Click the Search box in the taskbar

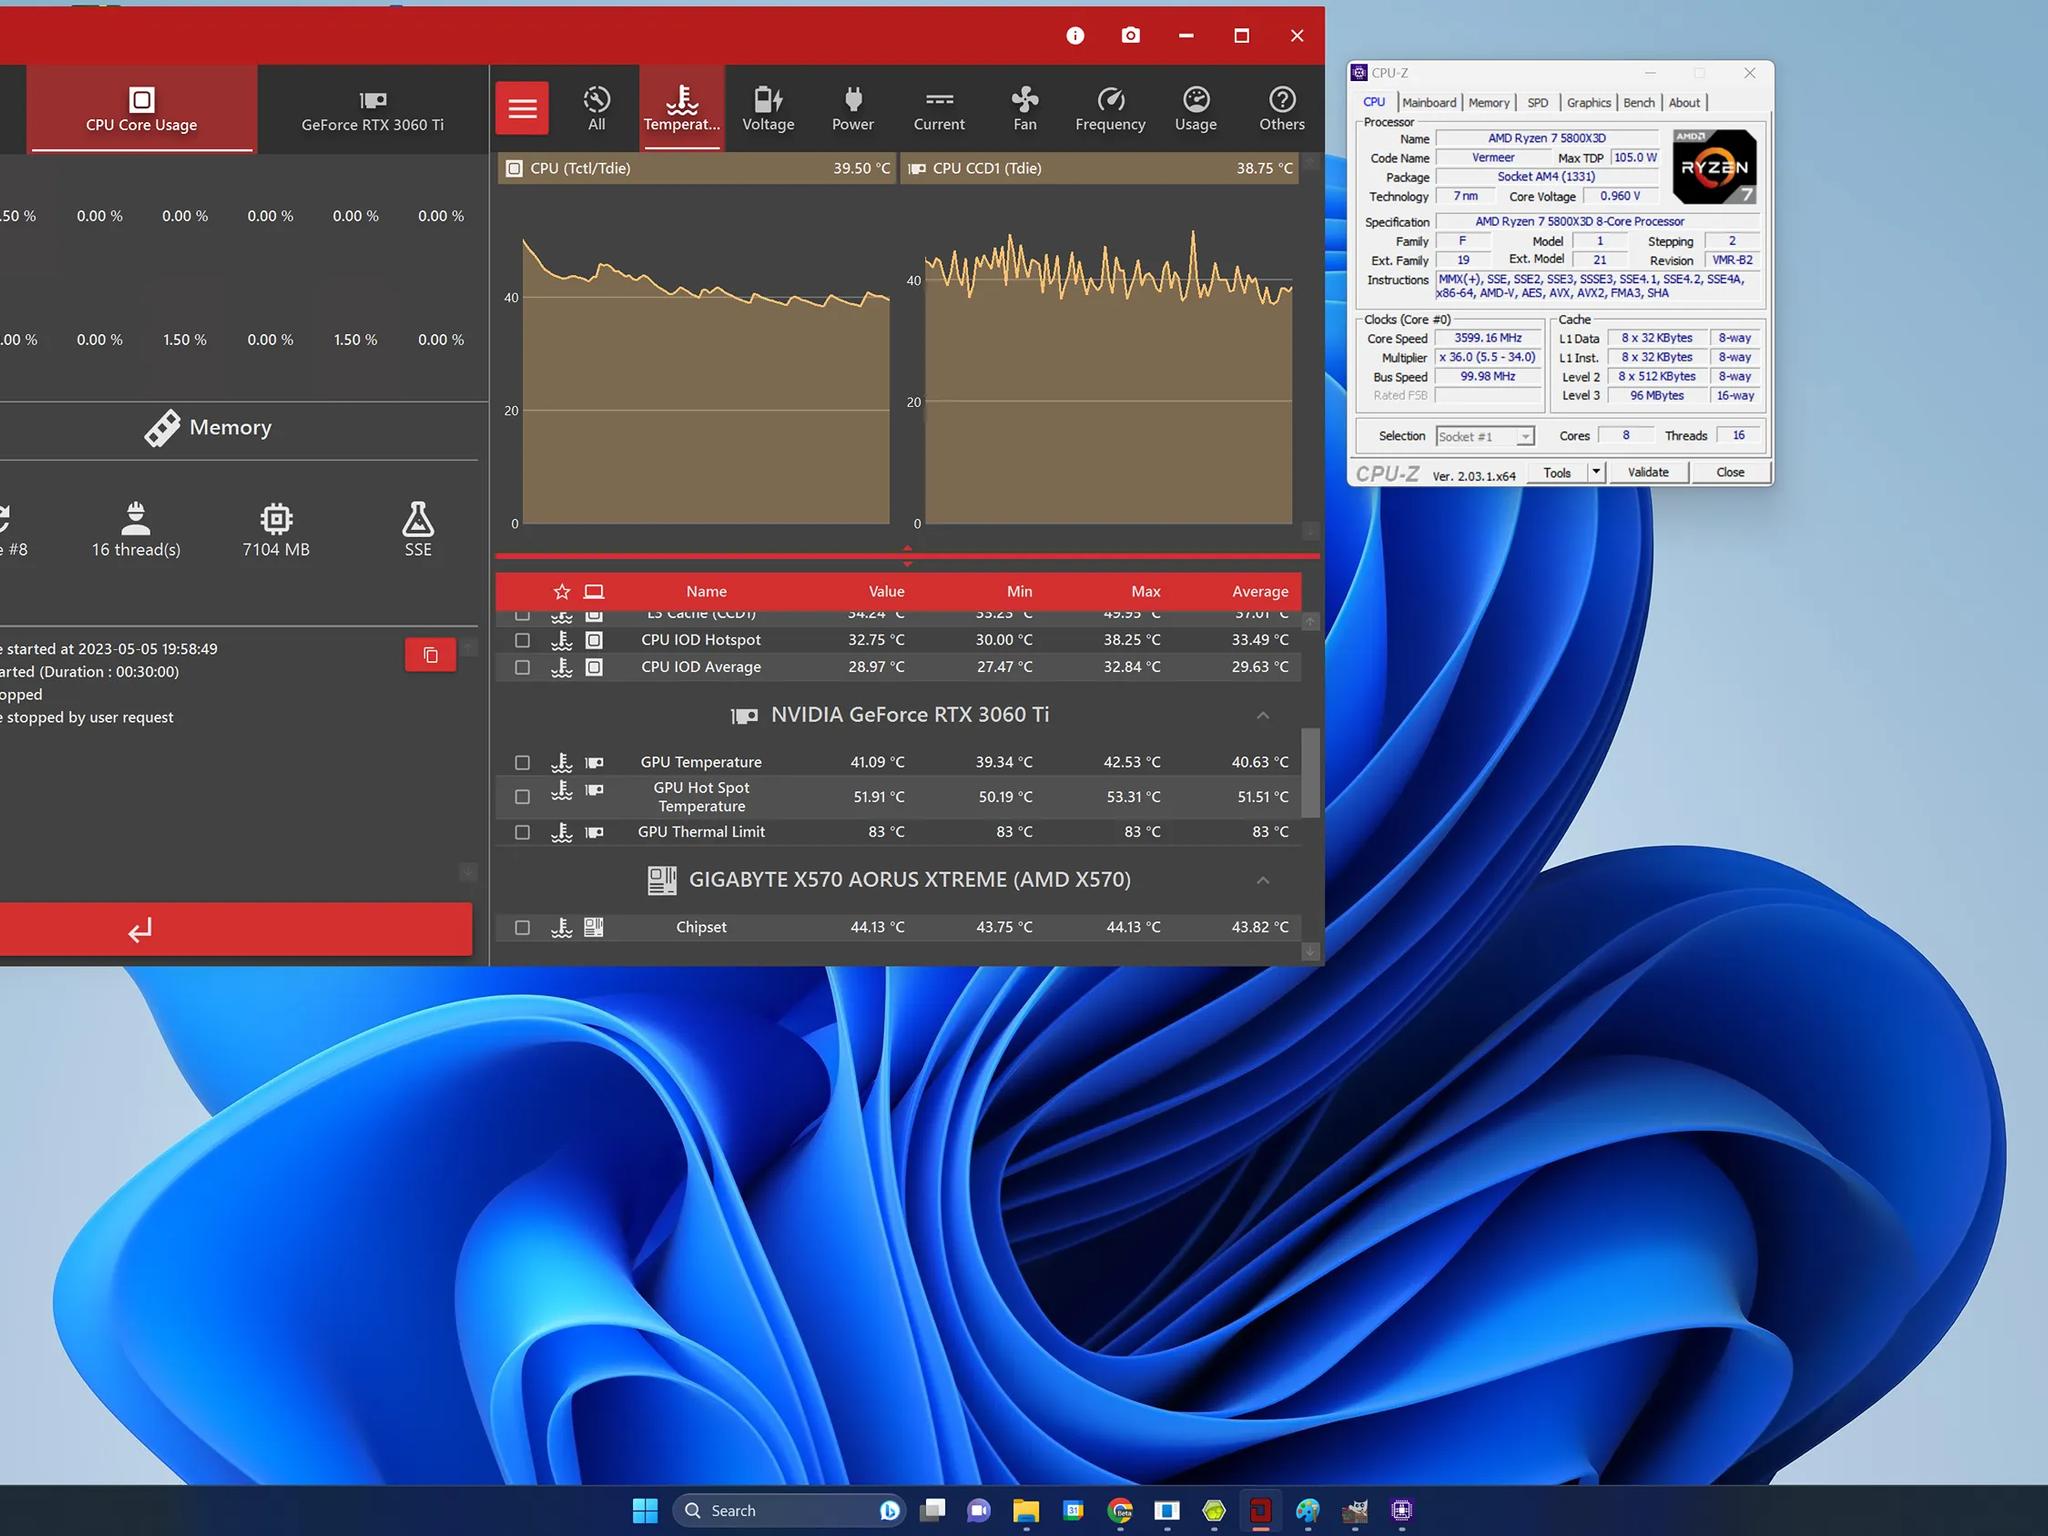790,1510
